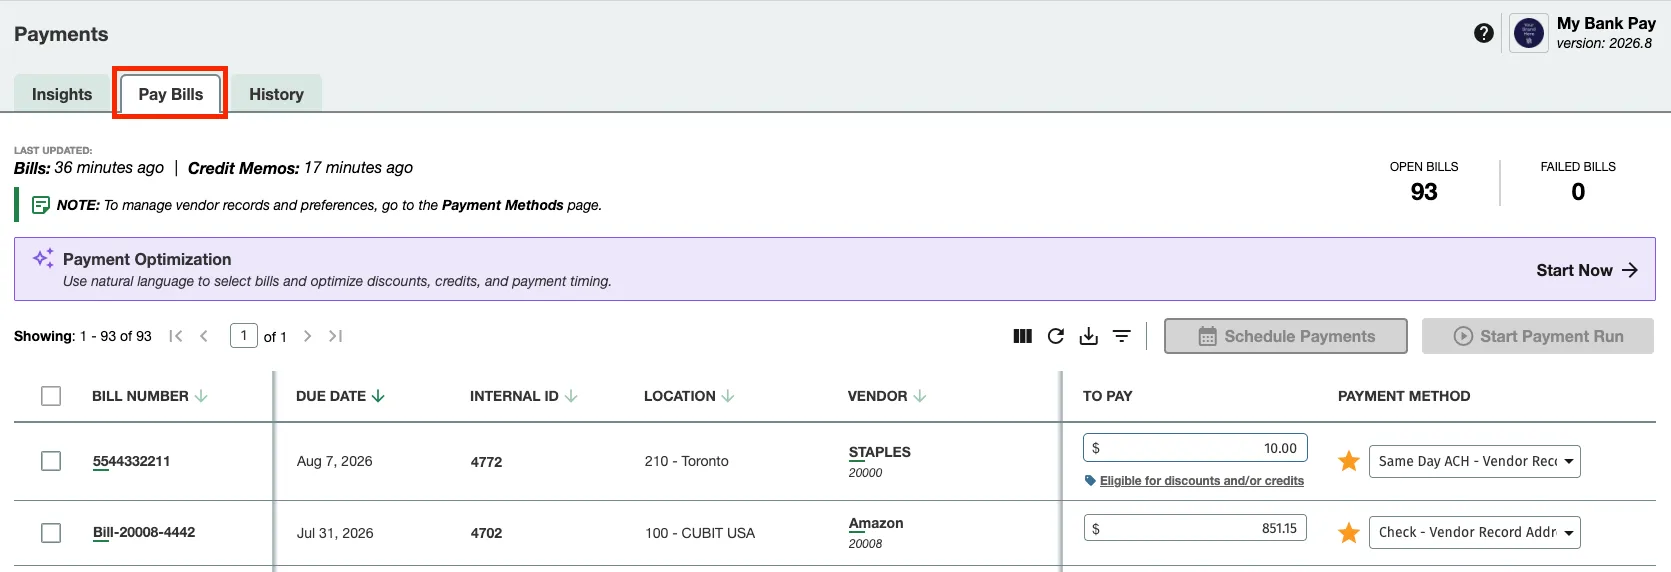Open Eligible for discounts and/or credits link
The image size is (1671, 572).
coord(1201,481)
